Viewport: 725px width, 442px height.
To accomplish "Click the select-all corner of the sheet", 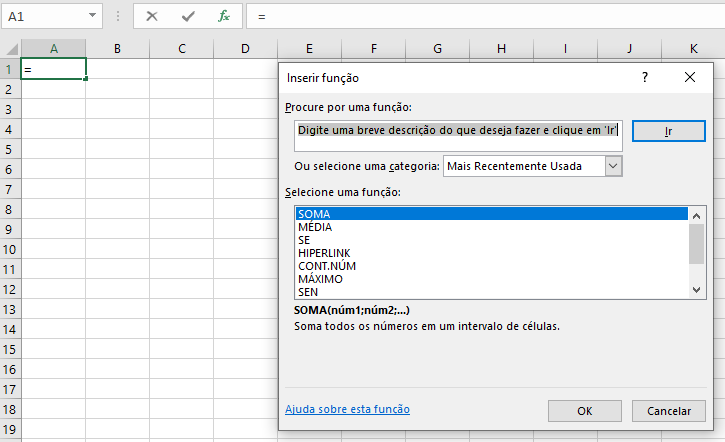I will (x=10, y=48).
